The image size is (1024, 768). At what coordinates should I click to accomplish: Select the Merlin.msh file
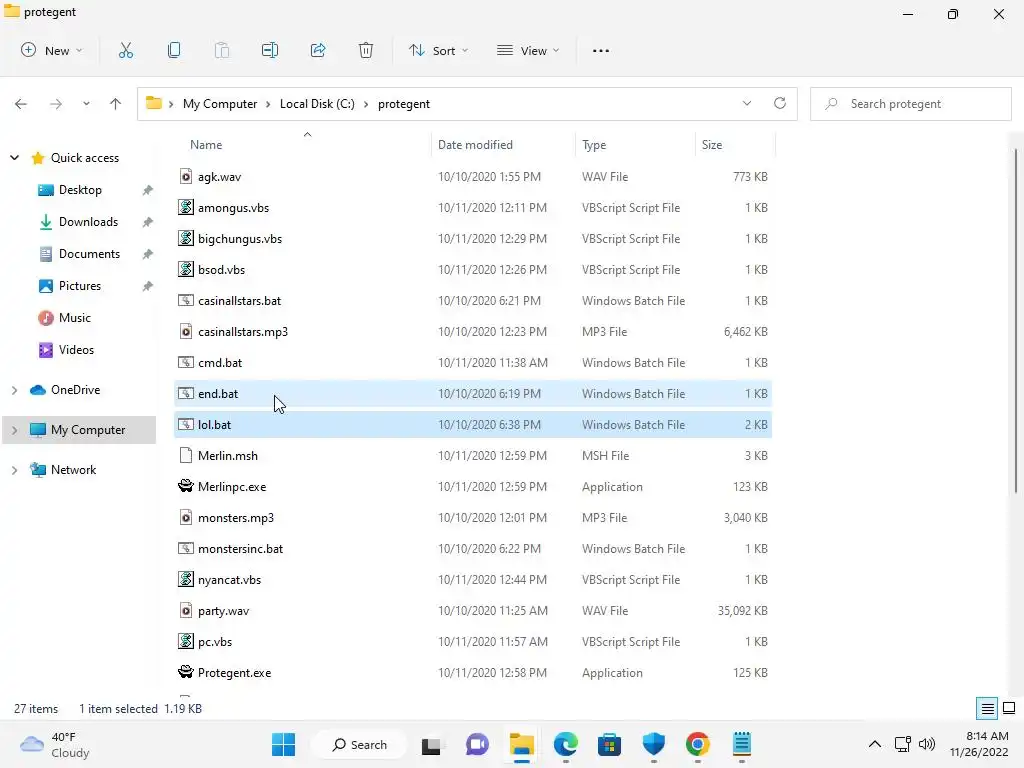(x=473, y=456)
